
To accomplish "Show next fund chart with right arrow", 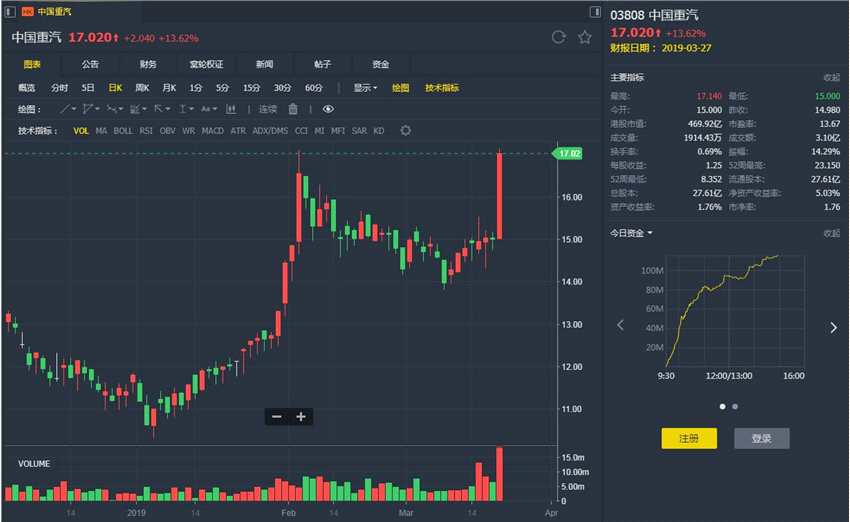I will coord(834,327).
